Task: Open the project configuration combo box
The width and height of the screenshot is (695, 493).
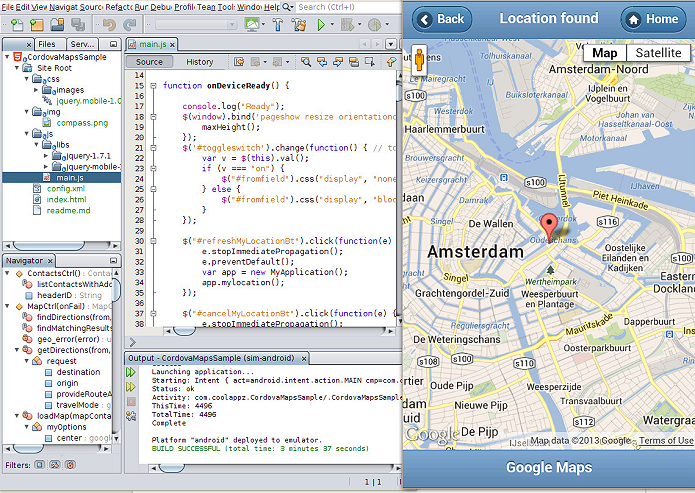Action: click(x=196, y=25)
